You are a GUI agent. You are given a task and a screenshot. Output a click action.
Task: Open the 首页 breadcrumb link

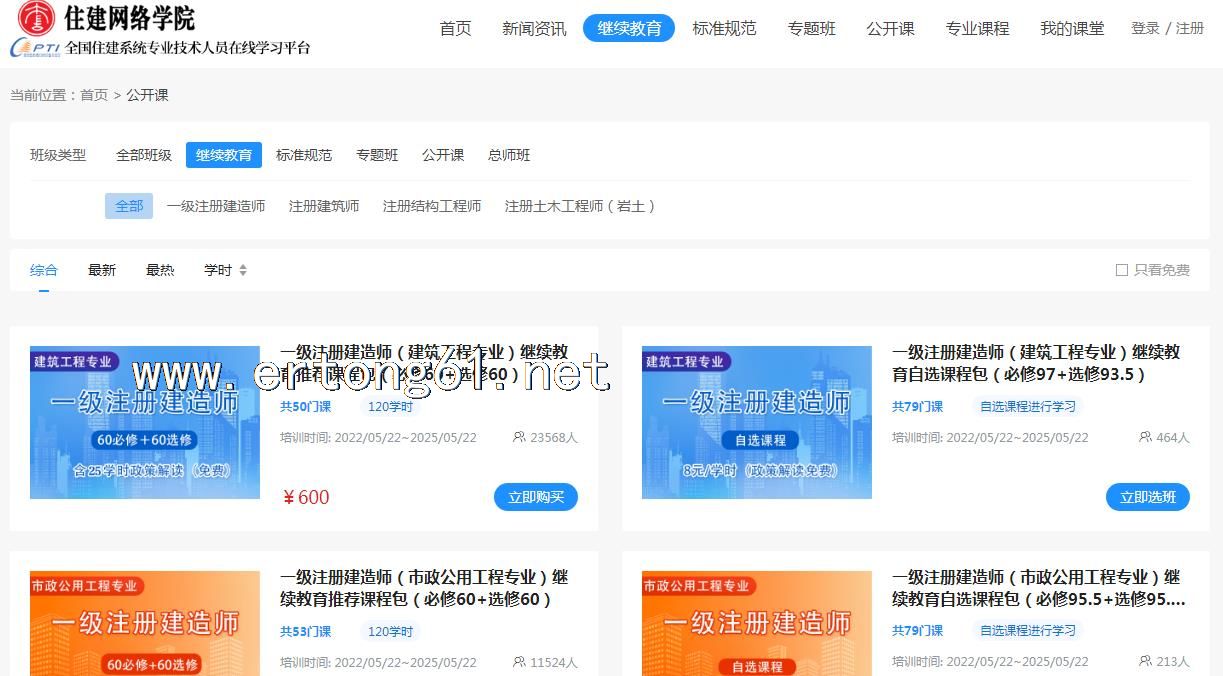point(94,95)
